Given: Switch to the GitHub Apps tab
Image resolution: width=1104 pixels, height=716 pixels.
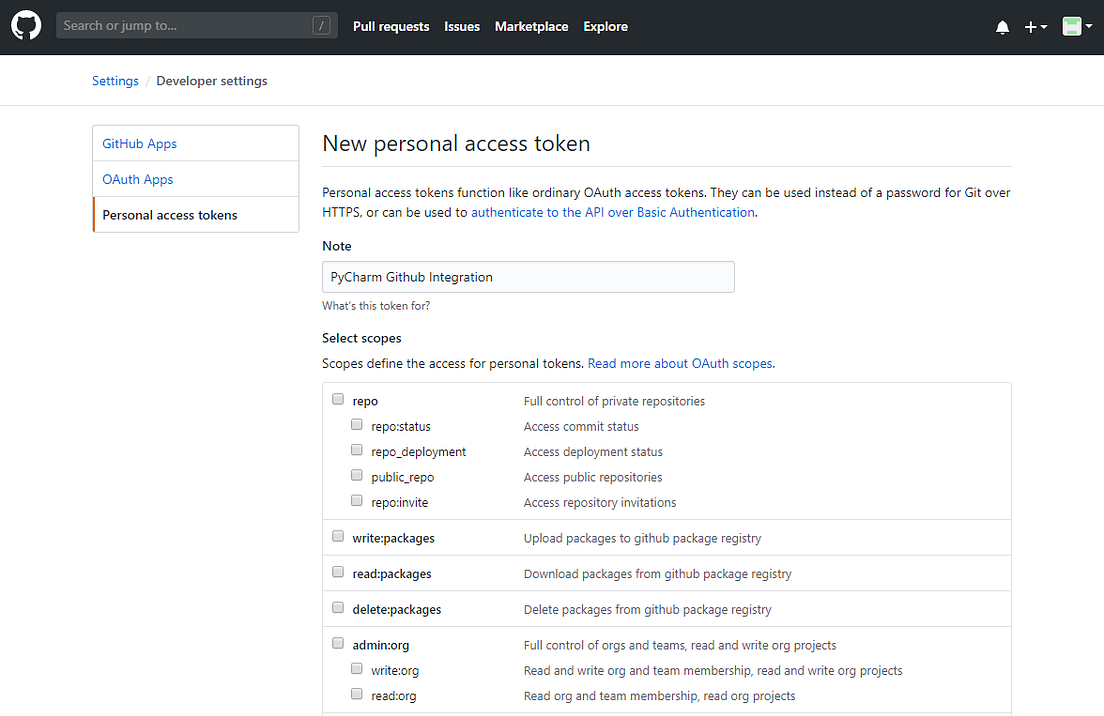Looking at the screenshot, I should [x=139, y=144].
